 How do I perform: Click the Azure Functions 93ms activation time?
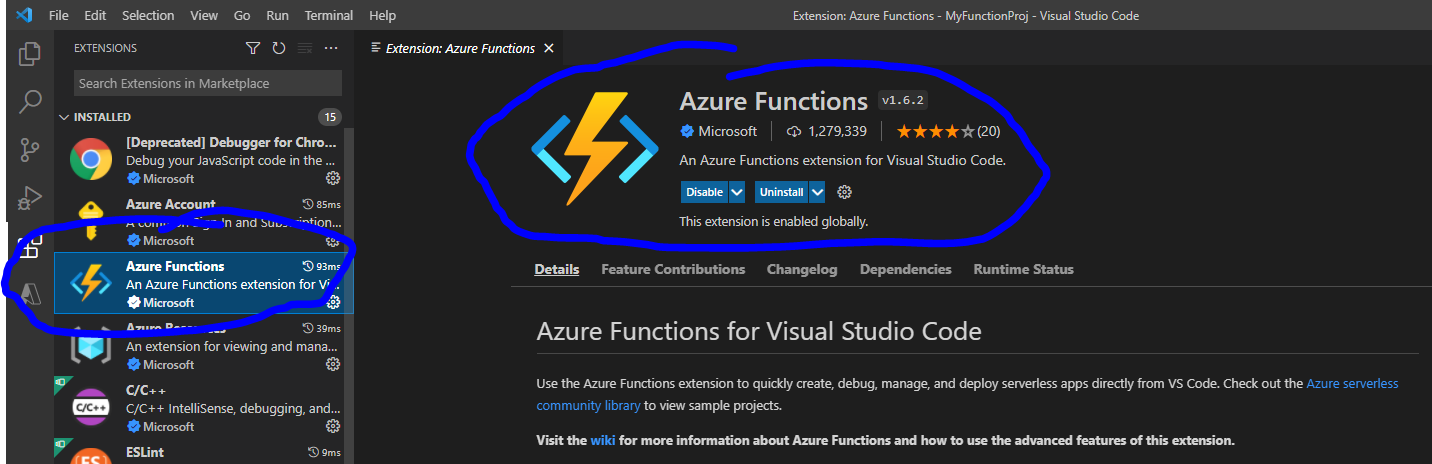point(320,266)
